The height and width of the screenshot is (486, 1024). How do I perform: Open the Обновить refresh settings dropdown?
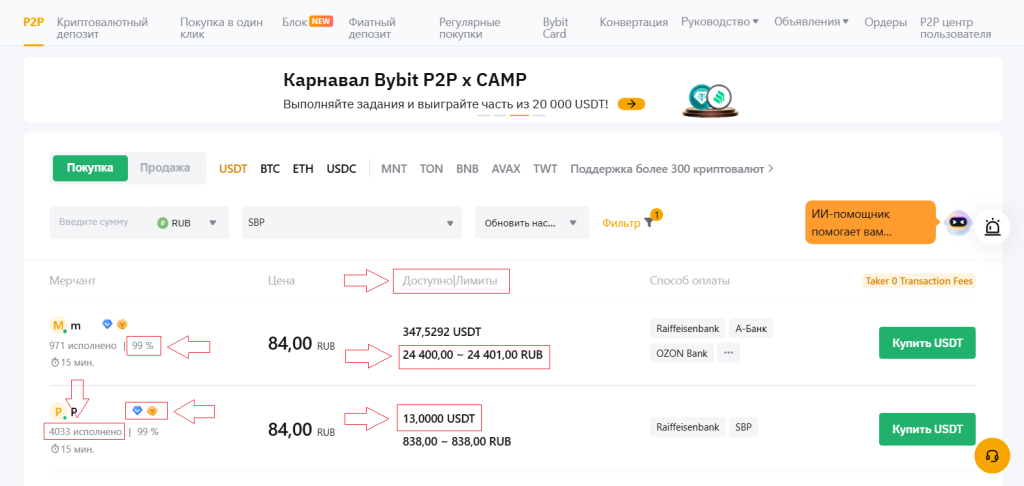pos(531,223)
